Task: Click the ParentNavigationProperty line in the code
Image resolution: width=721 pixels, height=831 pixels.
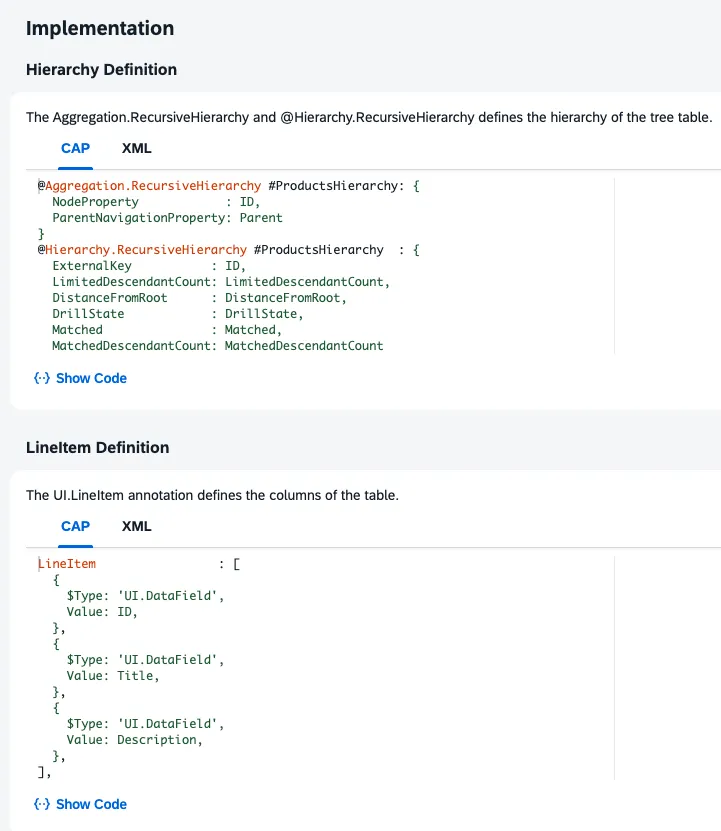Action: 167,218
